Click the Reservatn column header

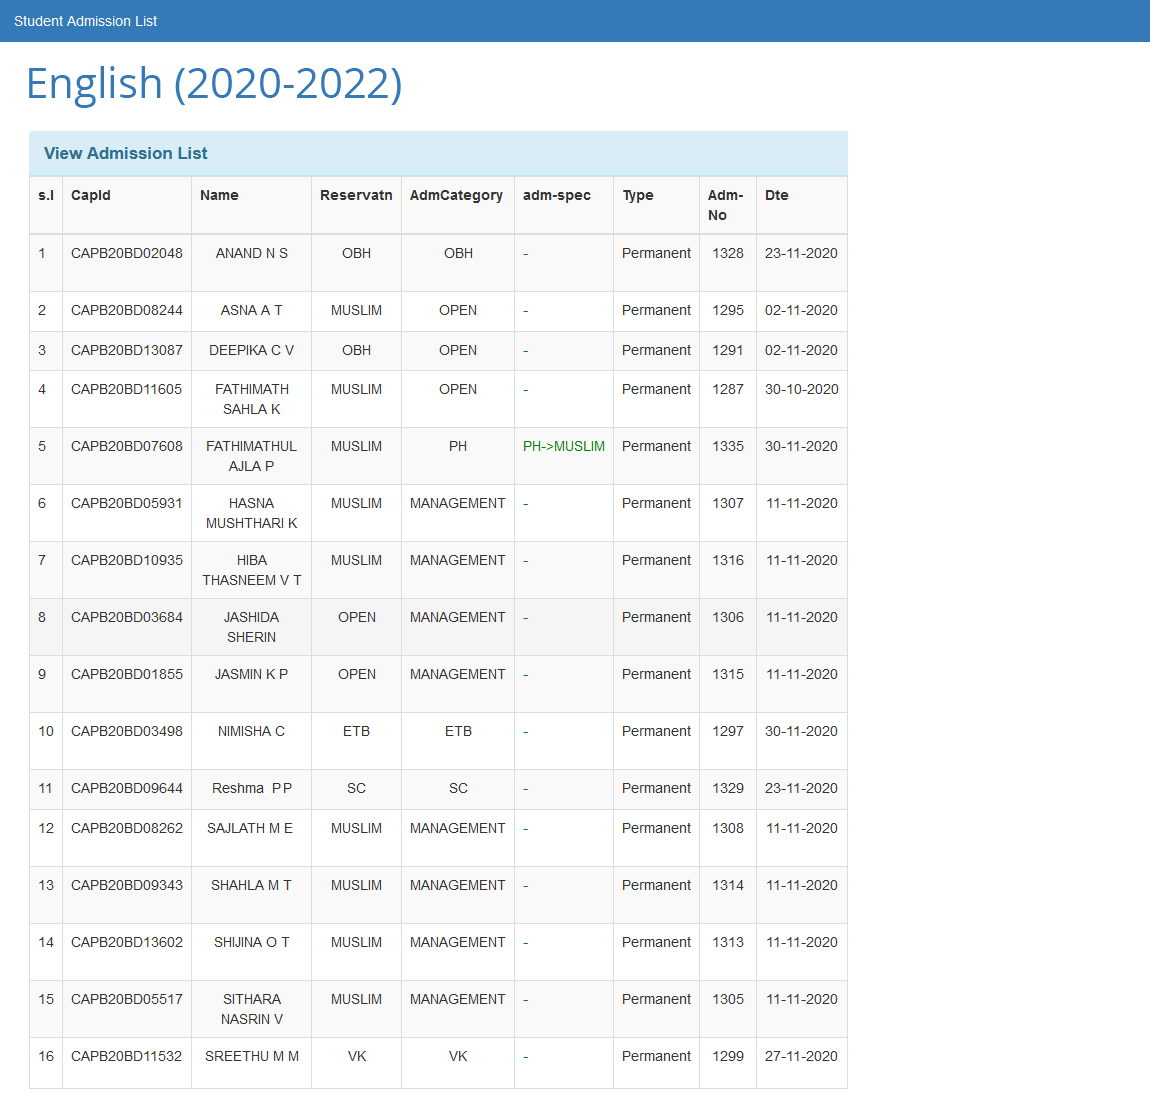356,195
